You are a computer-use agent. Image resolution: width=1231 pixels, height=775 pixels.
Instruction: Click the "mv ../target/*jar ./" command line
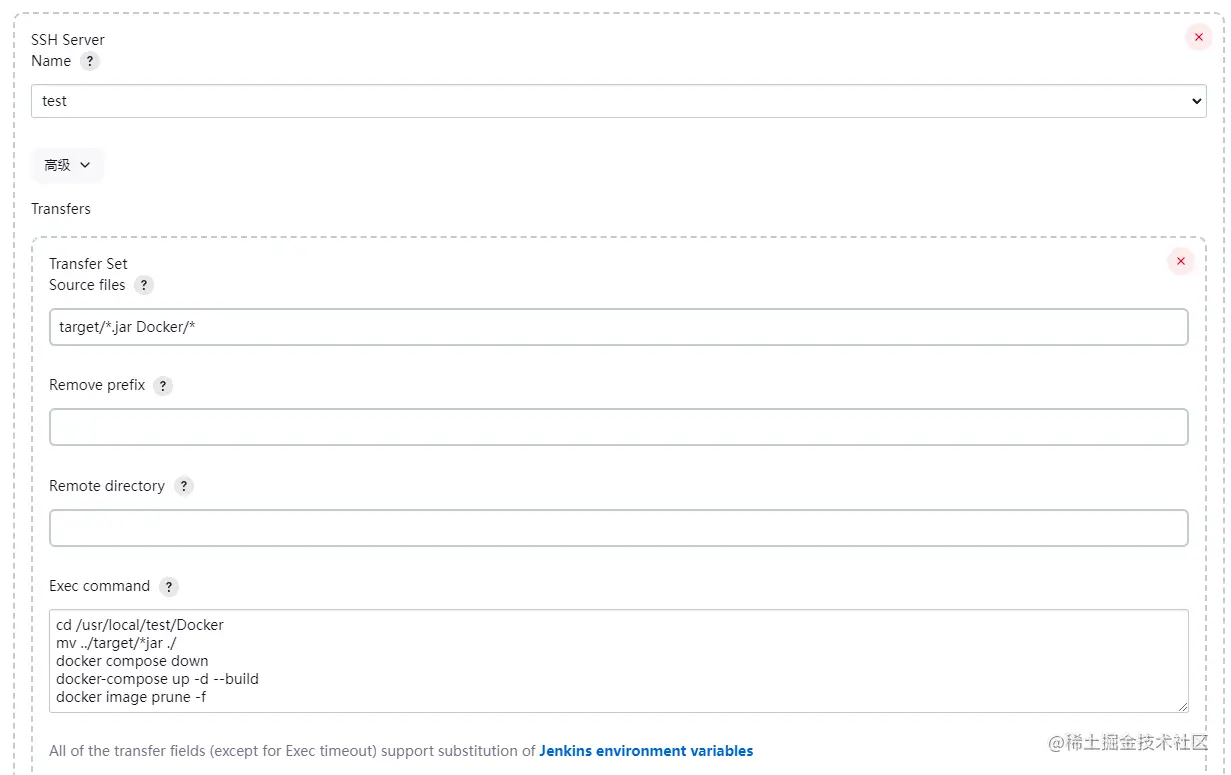pyautogui.click(x=116, y=643)
